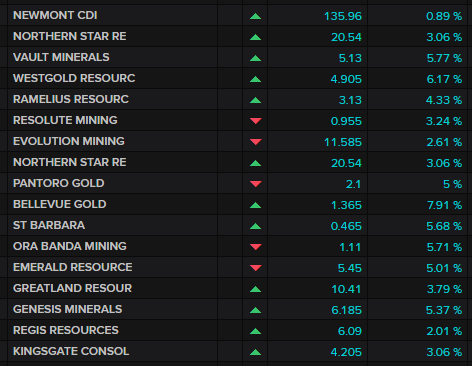Image resolution: width=472 pixels, height=366 pixels.
Task: Select the 7.91 % Bellevue change
Action: [445, 205]
